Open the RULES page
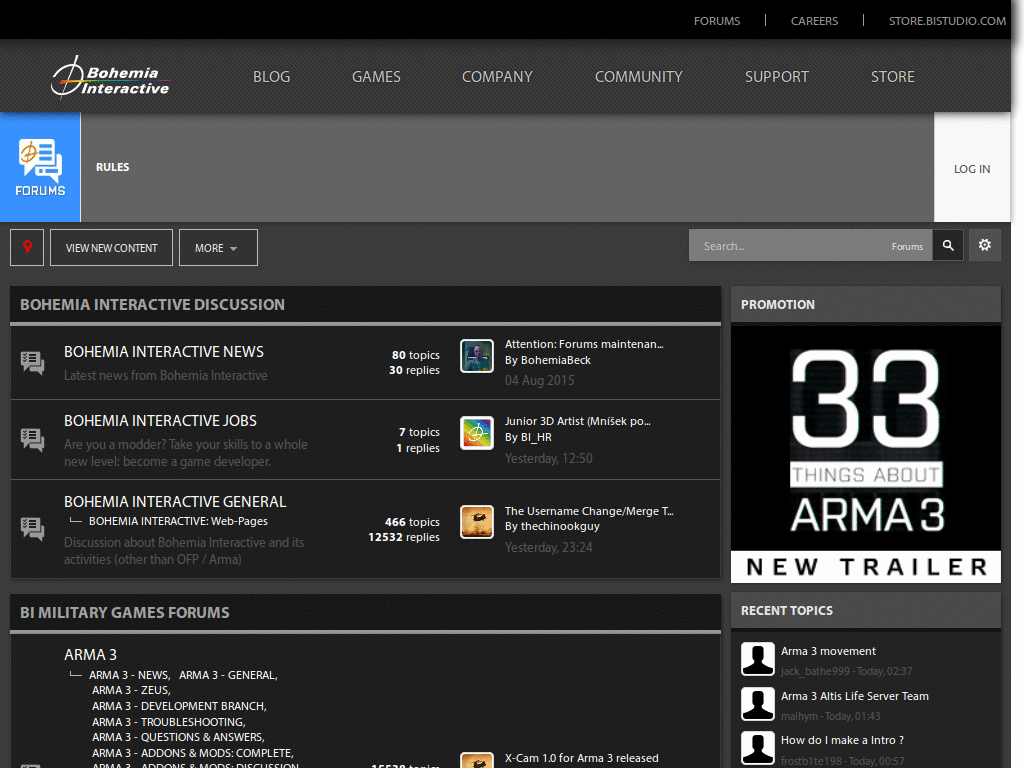 (x=113, y=167)
